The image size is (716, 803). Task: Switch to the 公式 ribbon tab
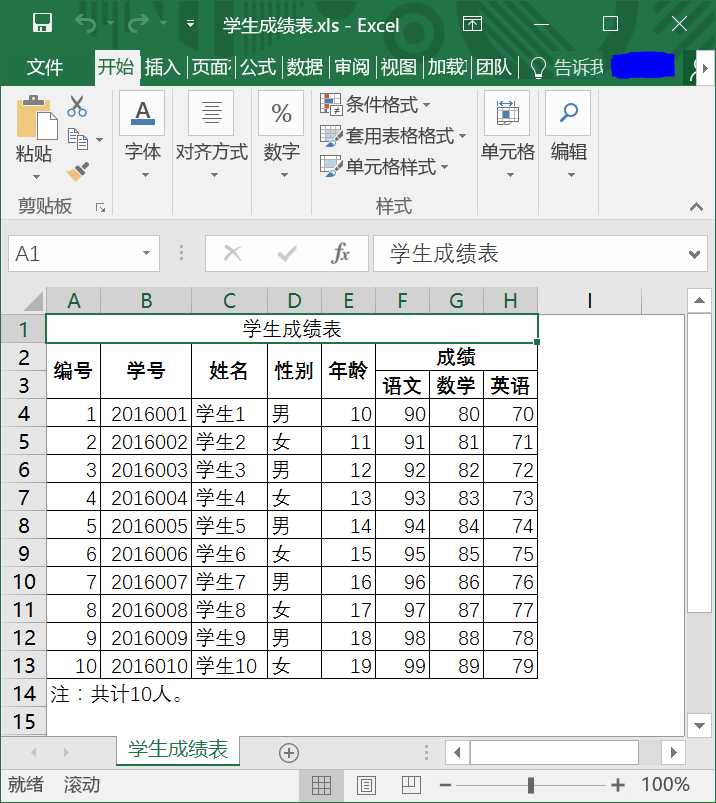(x=258, y=67)
